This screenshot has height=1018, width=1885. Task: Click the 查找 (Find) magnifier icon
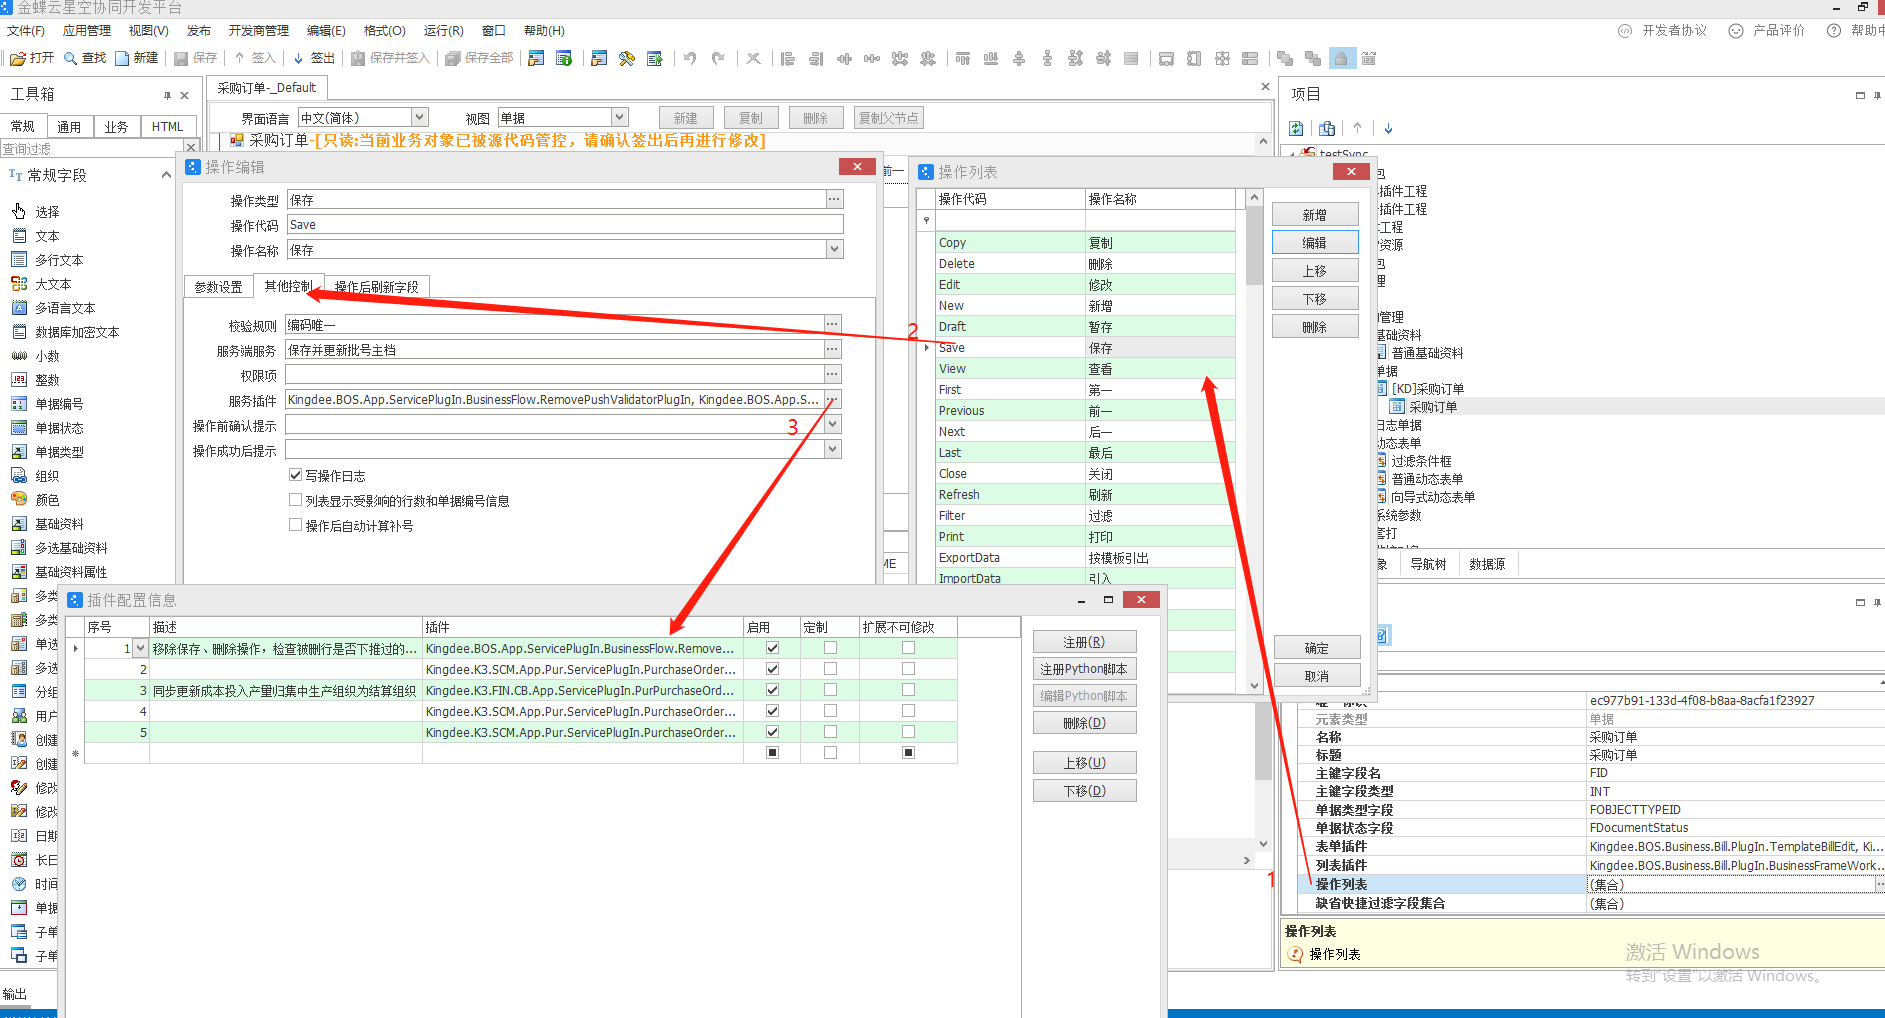tap(71, 59)
